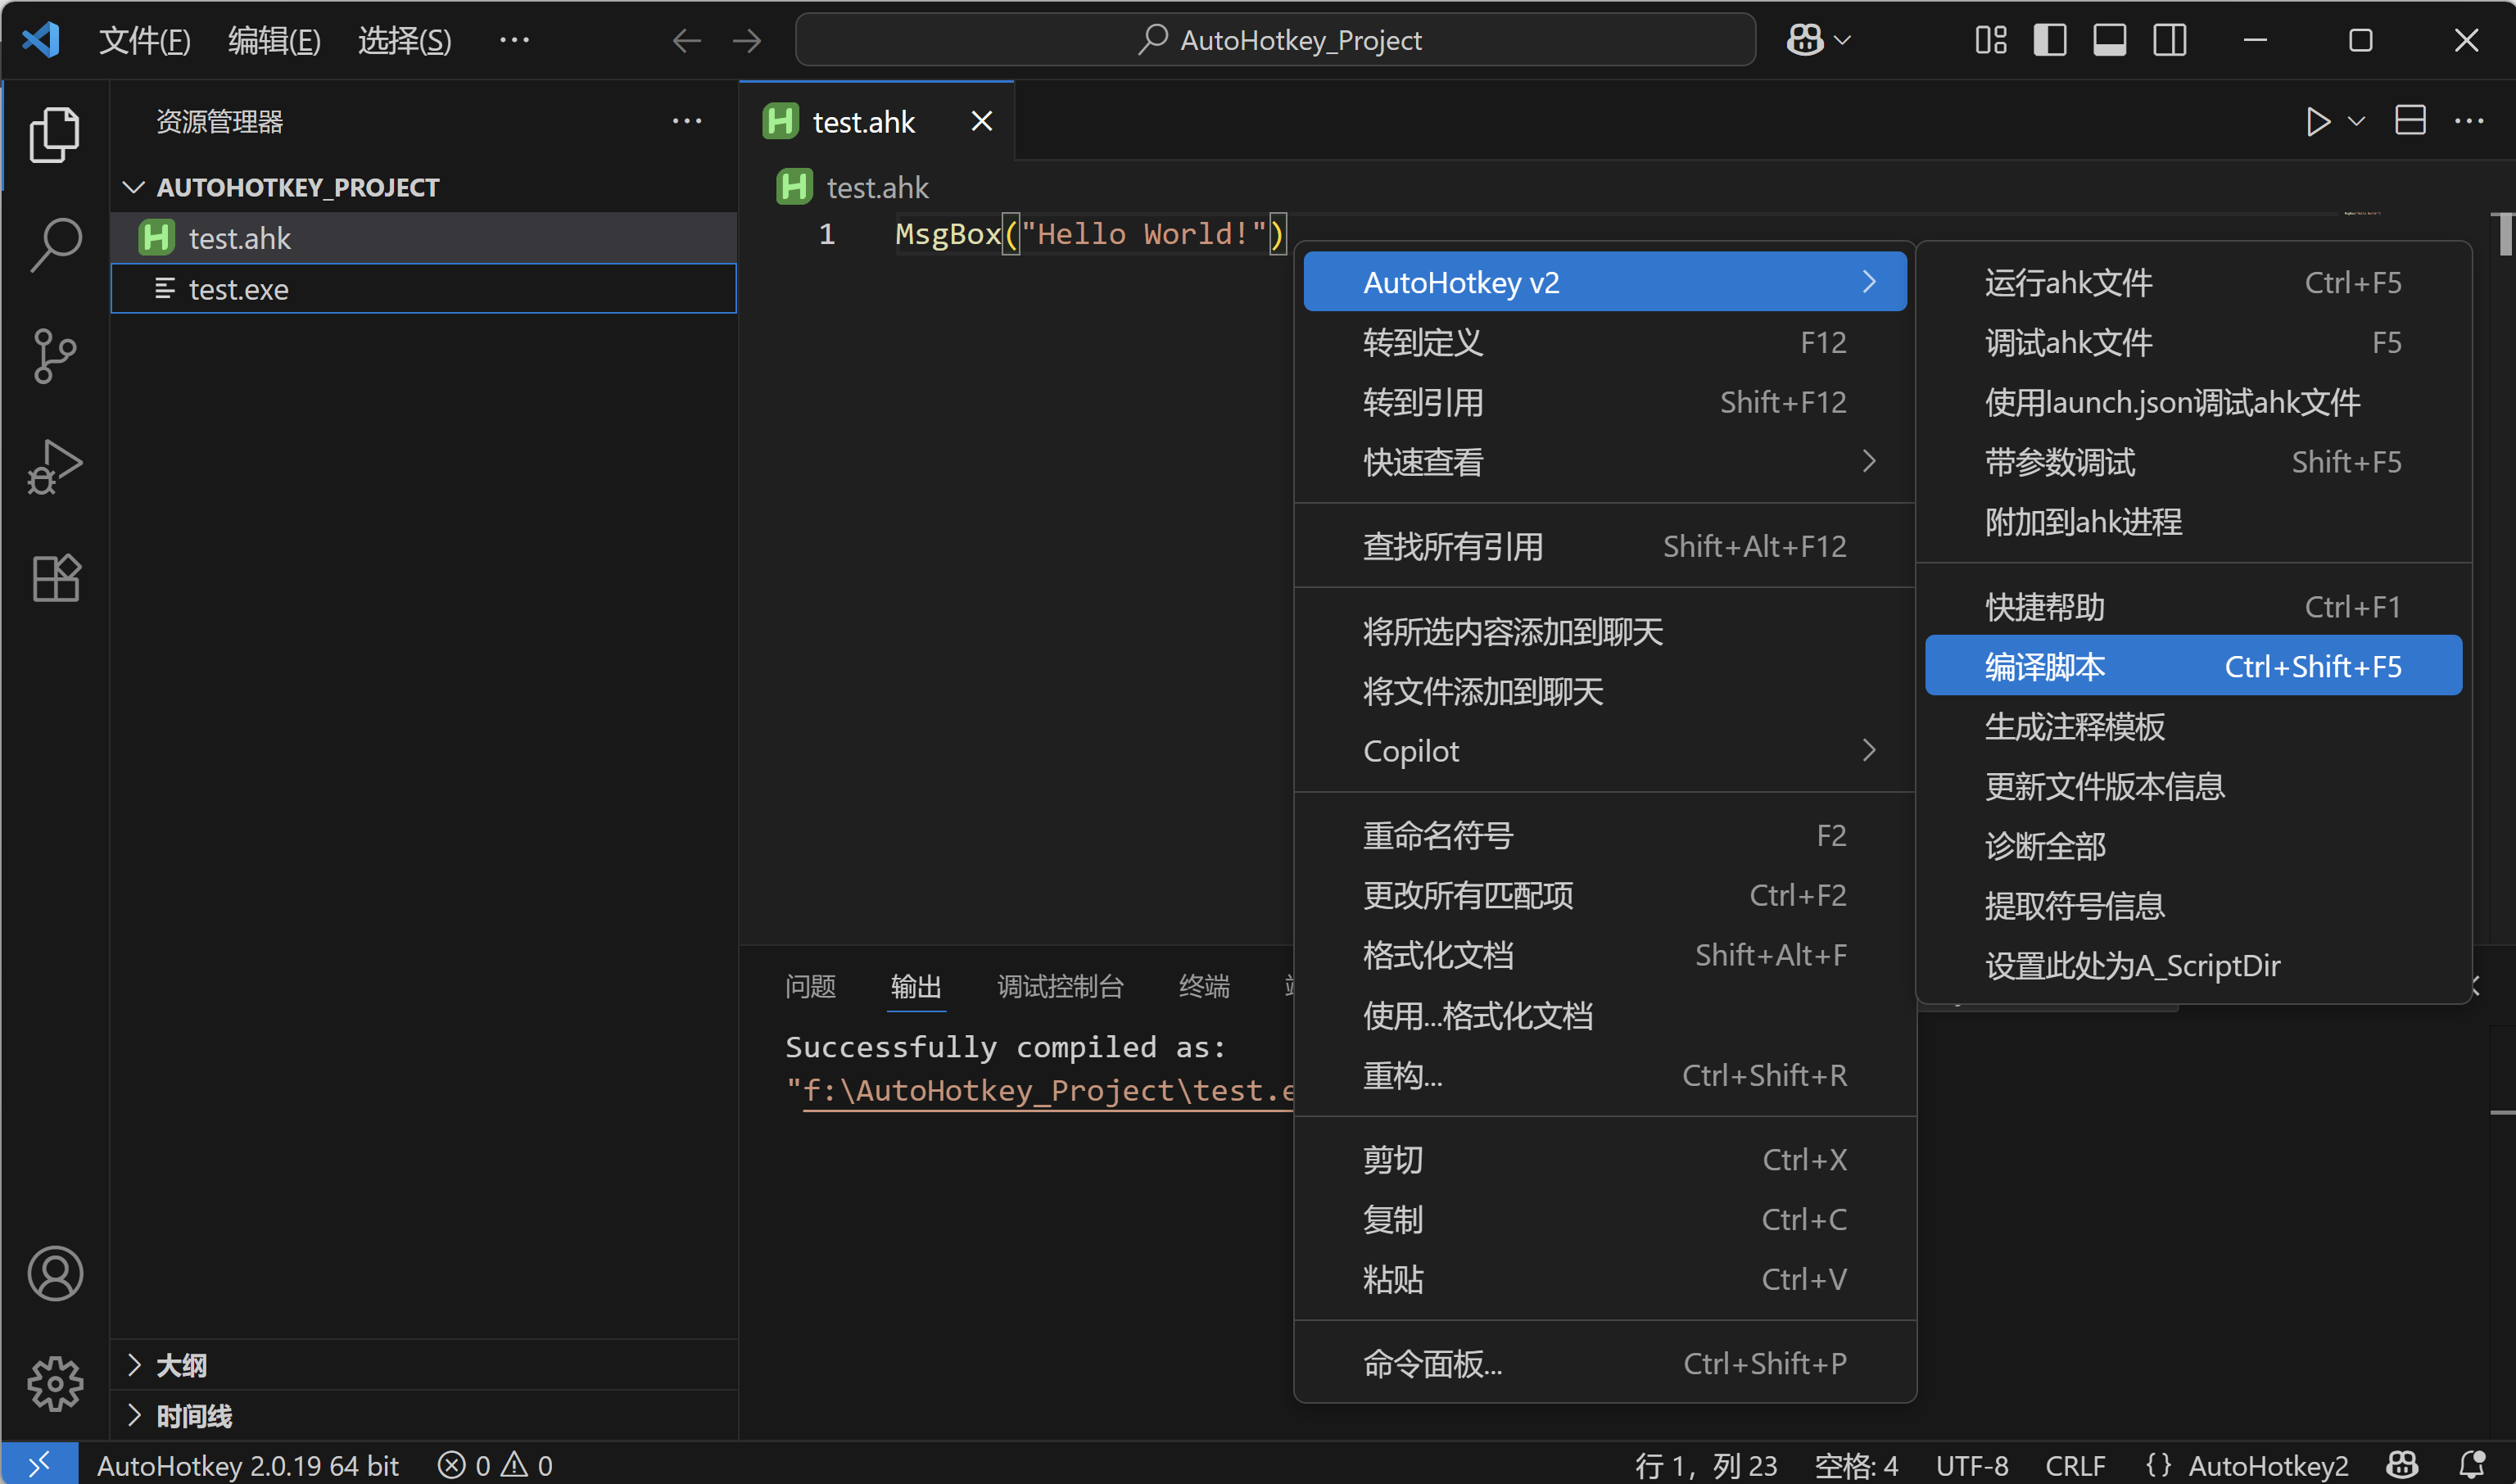This screenshot has height=1484, width=2516.
Task: Open the Search view in activity bar
Action: (x=55, y=245)
